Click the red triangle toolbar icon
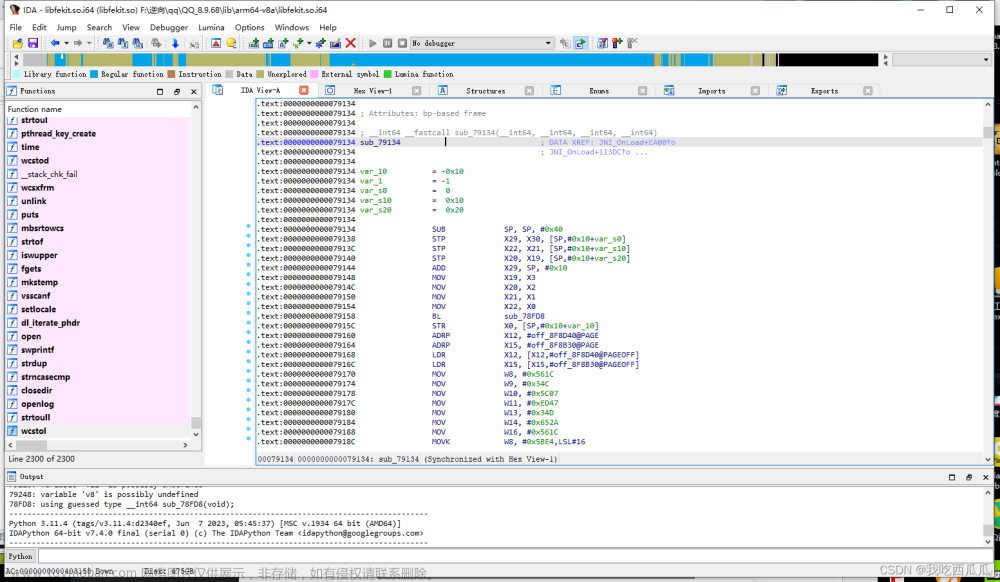 coord(216,43)
